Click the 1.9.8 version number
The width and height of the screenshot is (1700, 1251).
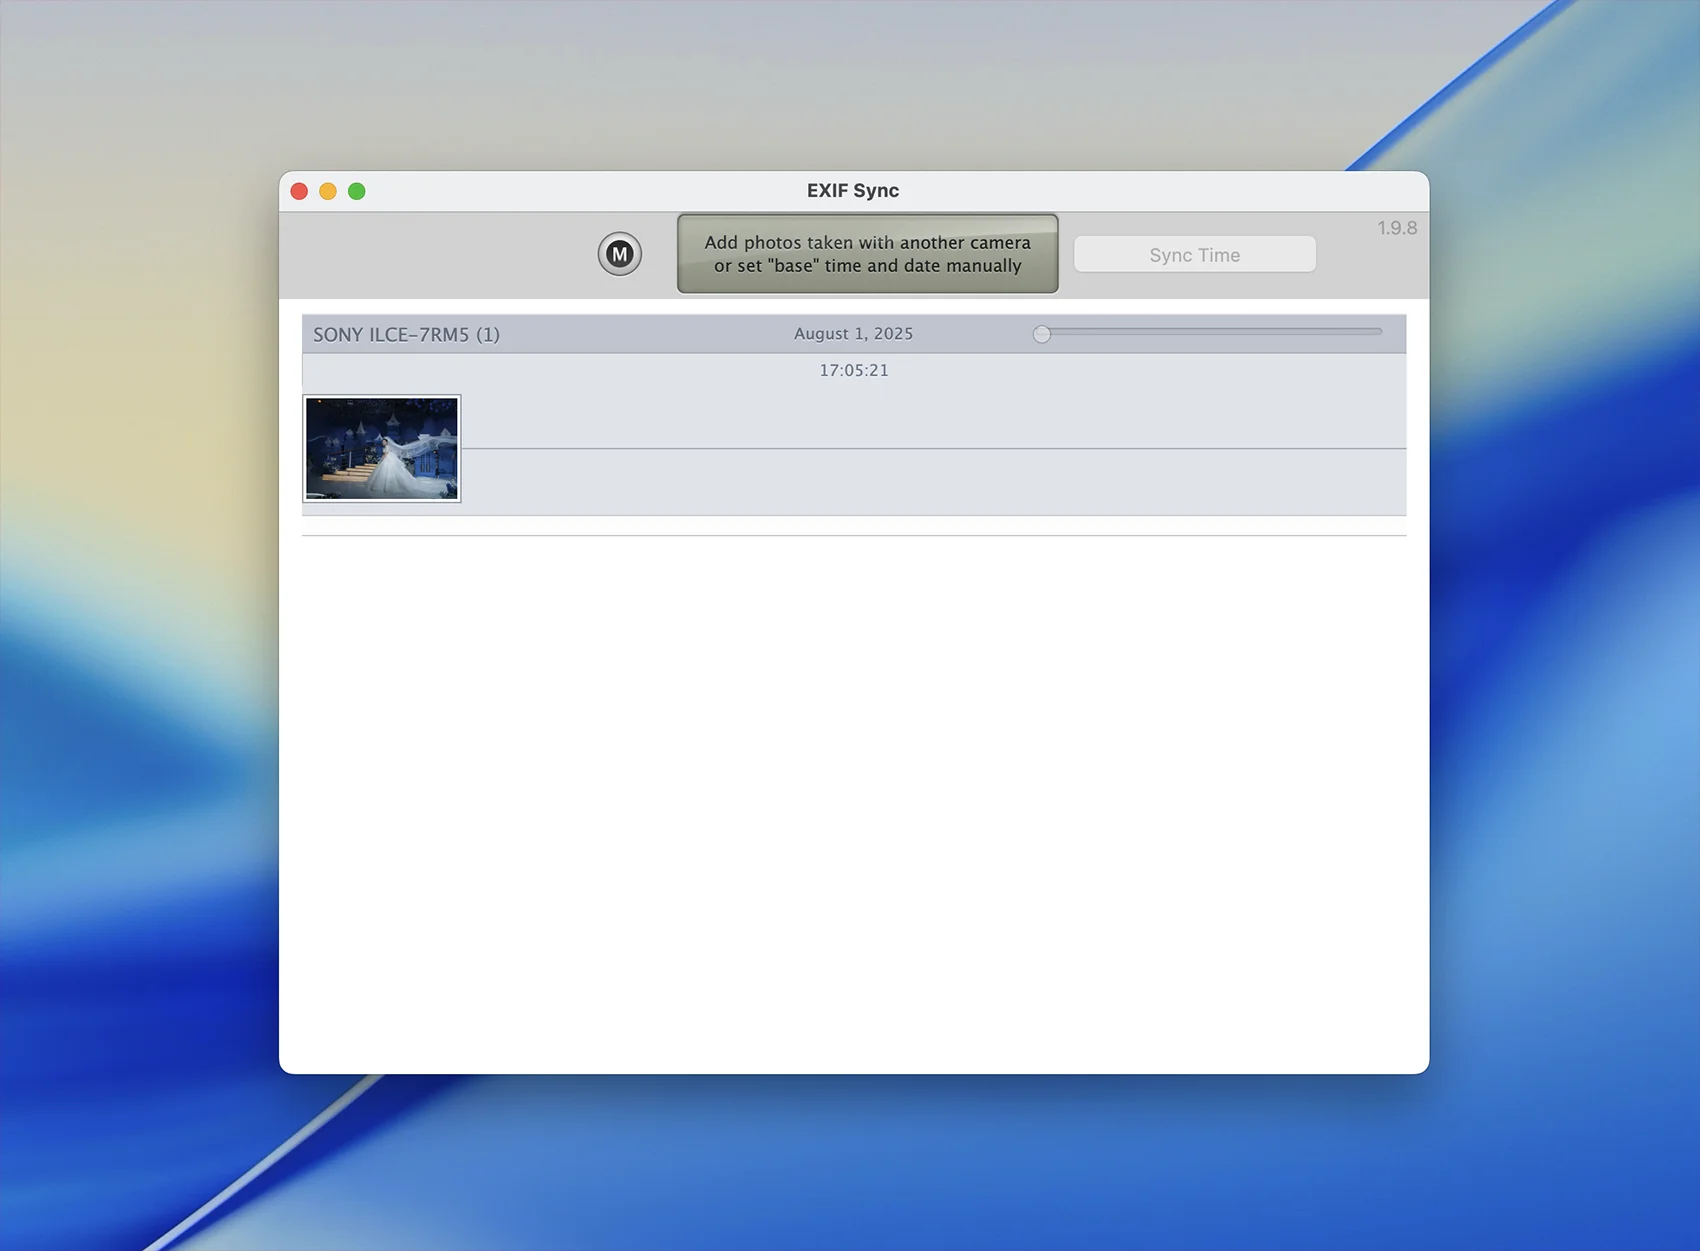tap(1396, 228)
